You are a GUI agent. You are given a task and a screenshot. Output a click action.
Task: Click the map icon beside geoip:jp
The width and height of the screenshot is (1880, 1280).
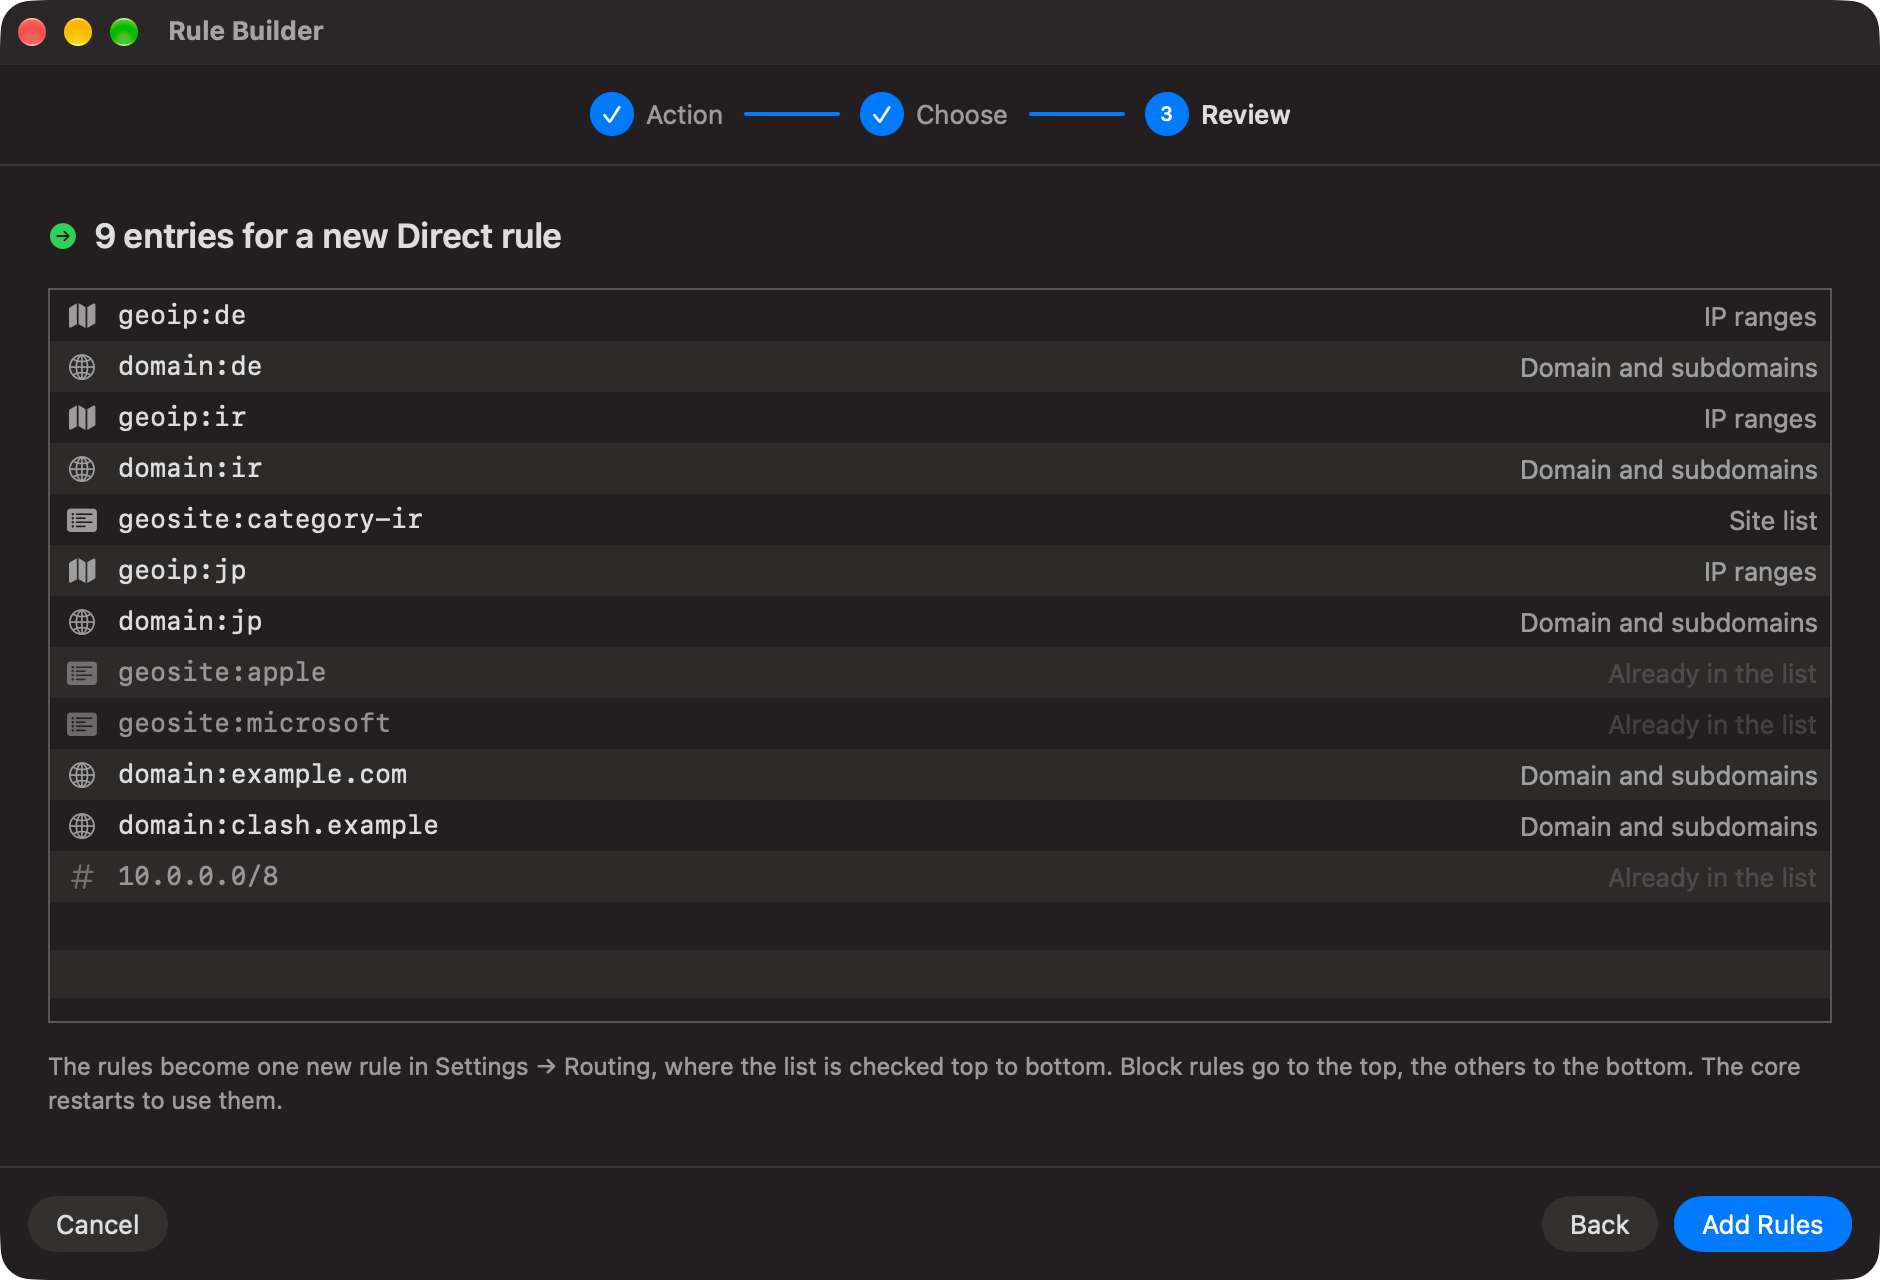click(82, 571)
